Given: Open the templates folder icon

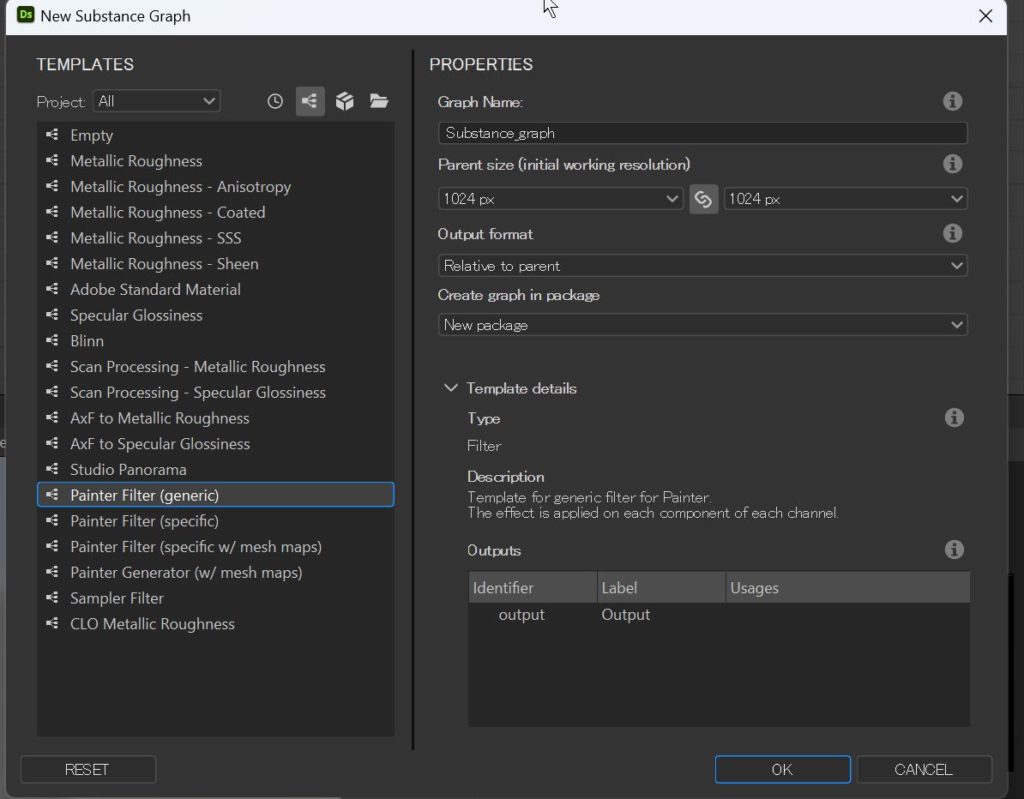Looking at the screenshot, I should coord(378,101).
